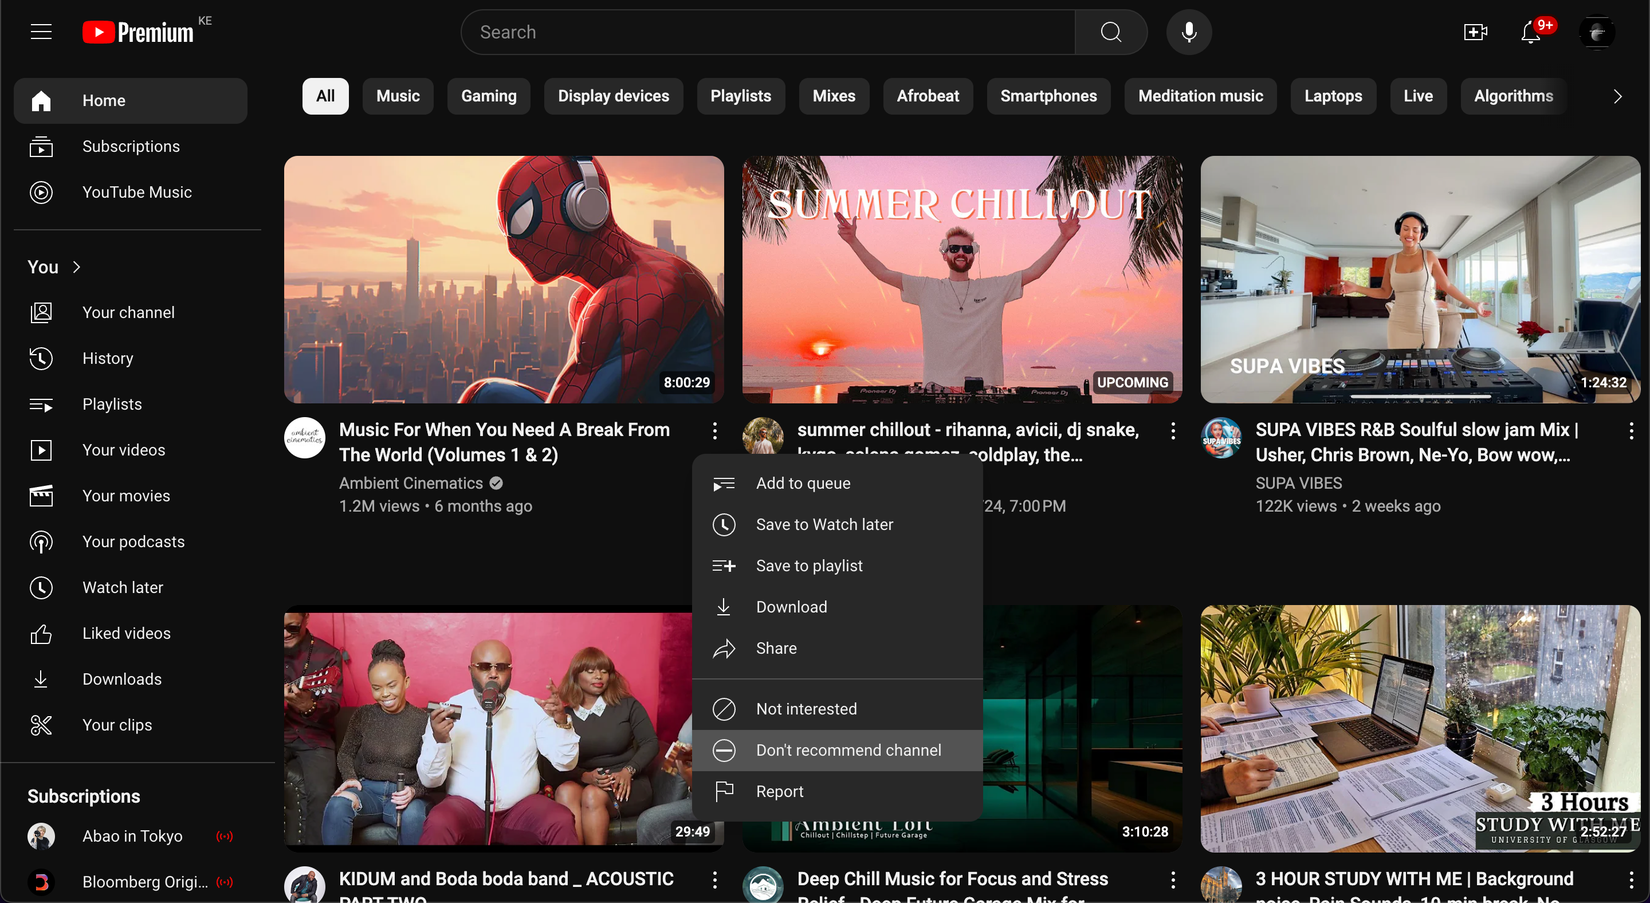Viewport: 1650px width, 903px height.
Task: Open History from the sidebar
Action: tap(107, 358)
